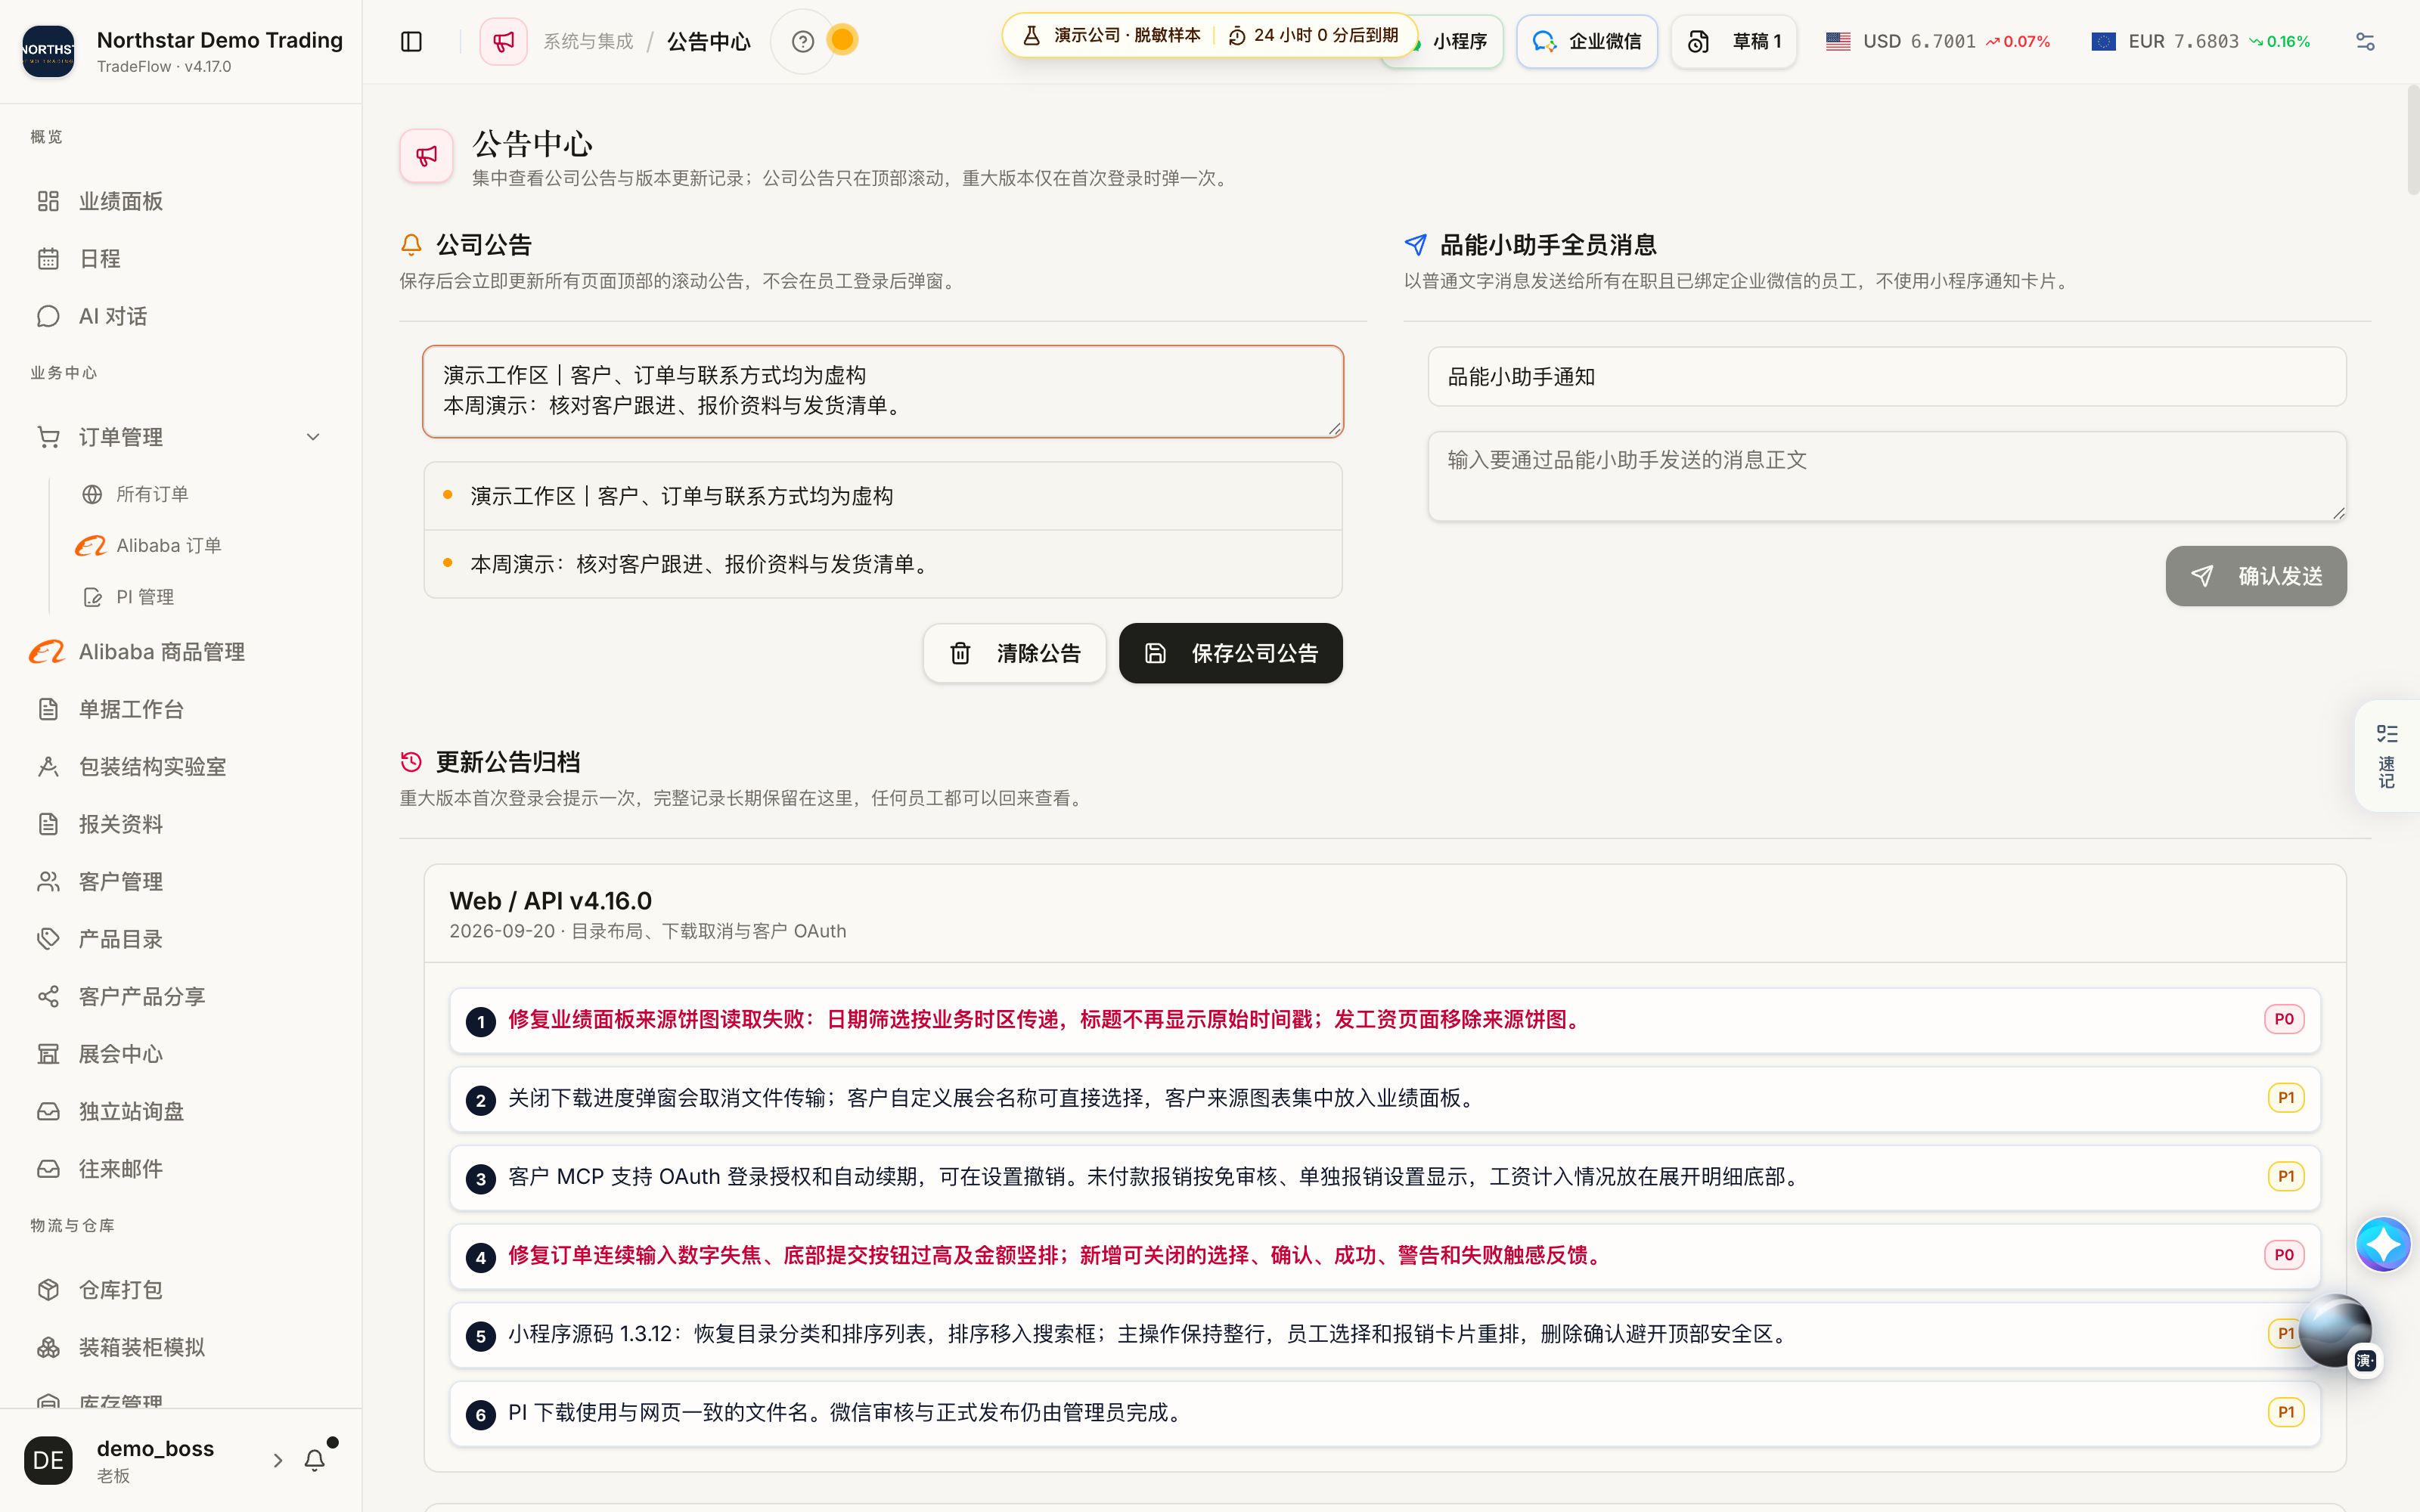Focus the message body text area

tap(1887, 476)
